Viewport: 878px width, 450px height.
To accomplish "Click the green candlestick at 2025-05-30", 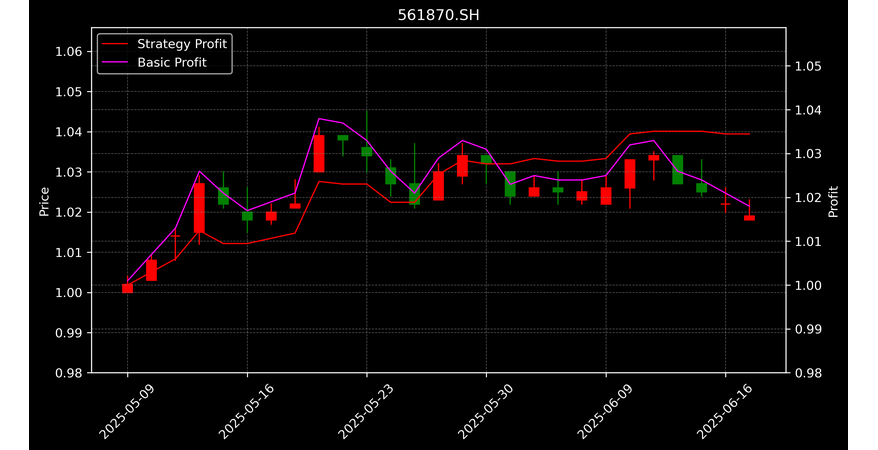I will tap(487, 160).
